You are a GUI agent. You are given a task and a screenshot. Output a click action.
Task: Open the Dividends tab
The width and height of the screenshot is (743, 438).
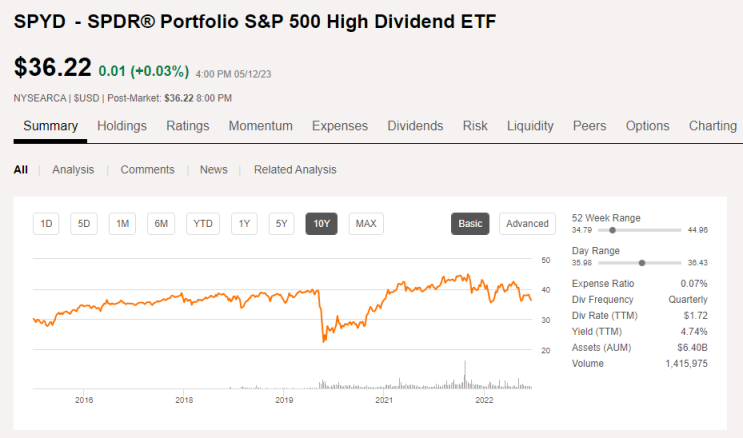tap(415, 126)
